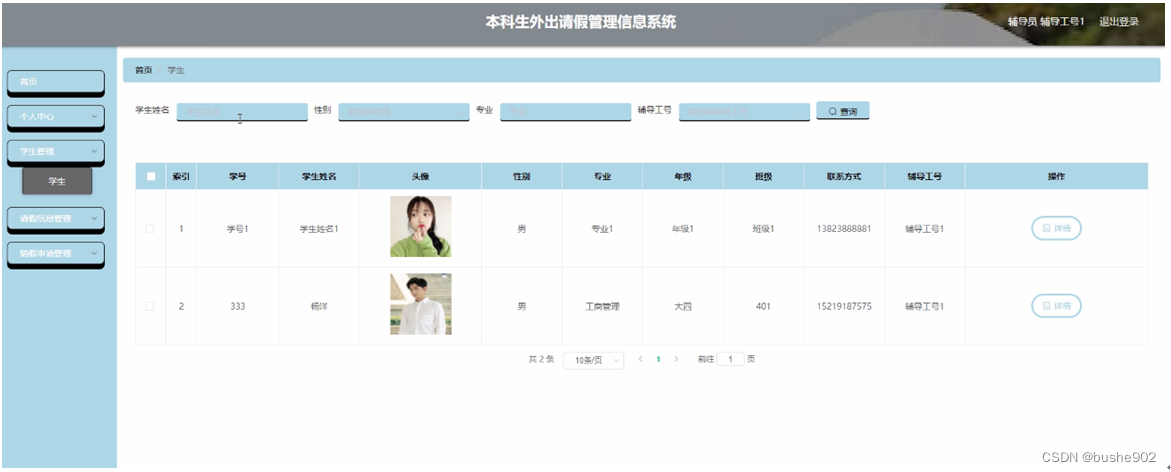
Task: Click the search magnifier icon in query button
Action: point(833,111)
